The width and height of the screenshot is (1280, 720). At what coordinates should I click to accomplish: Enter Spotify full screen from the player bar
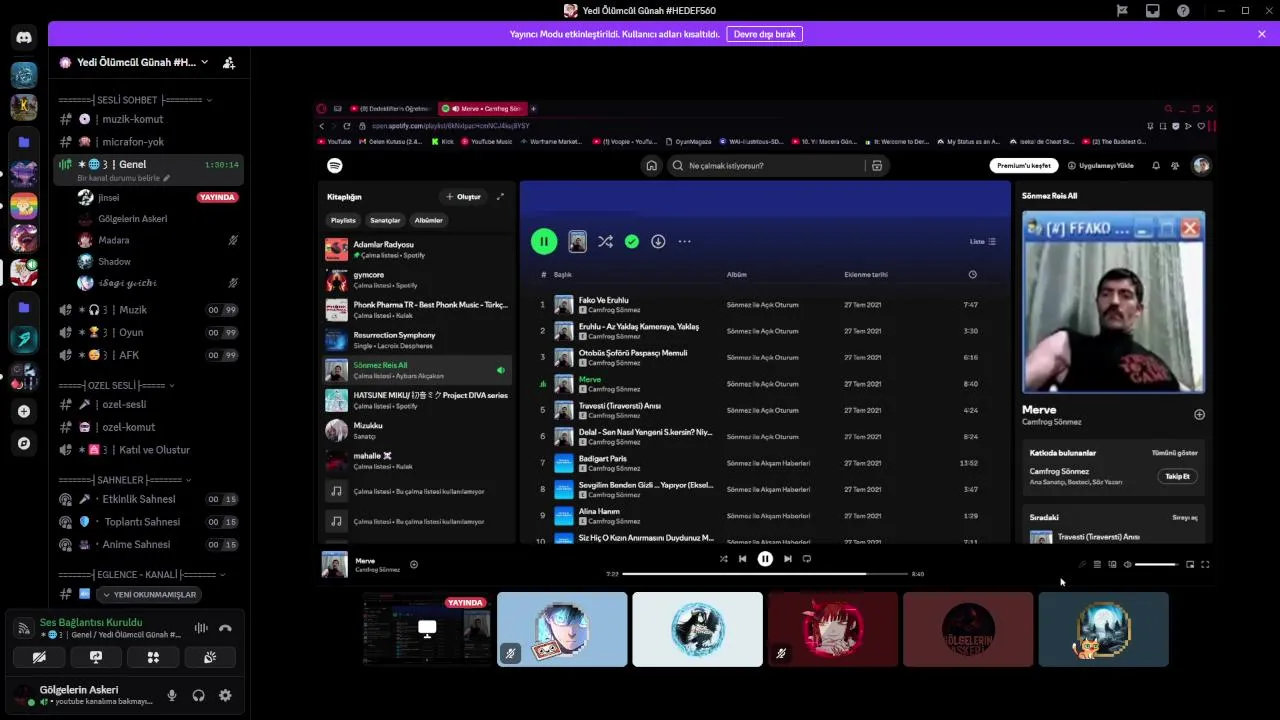(x=1205, y=564)
